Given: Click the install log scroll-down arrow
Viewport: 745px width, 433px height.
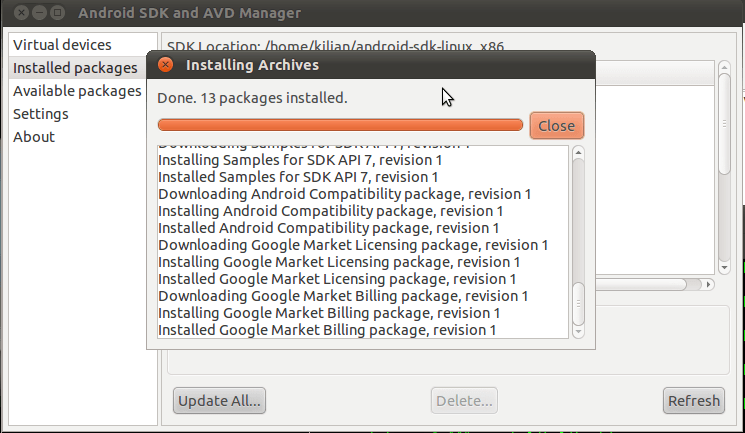Looking at the screenshot, I should pyautogui.click(x=578, y=332).
